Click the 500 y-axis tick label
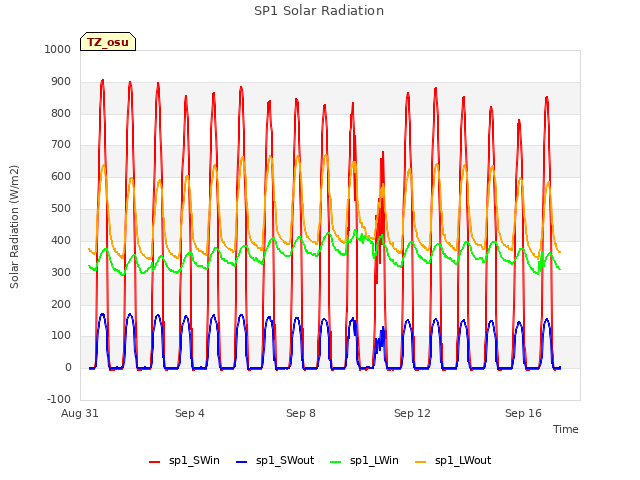Viewport: 640px width, 480px height. point(61,209)
